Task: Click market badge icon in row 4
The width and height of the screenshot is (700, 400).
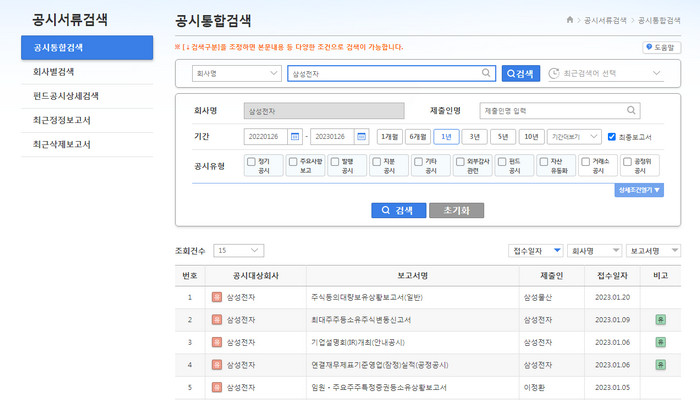Action: (217, 365)
